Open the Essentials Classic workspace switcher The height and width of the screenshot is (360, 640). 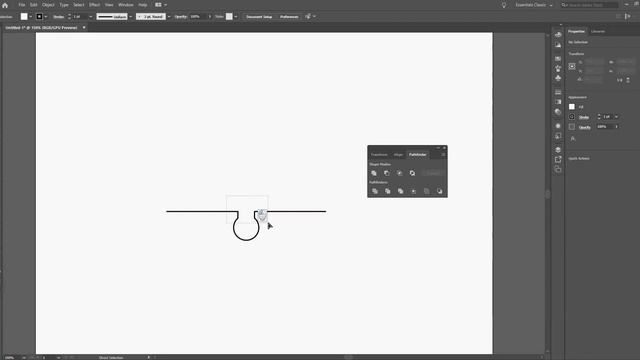click(x=533, y=5)
